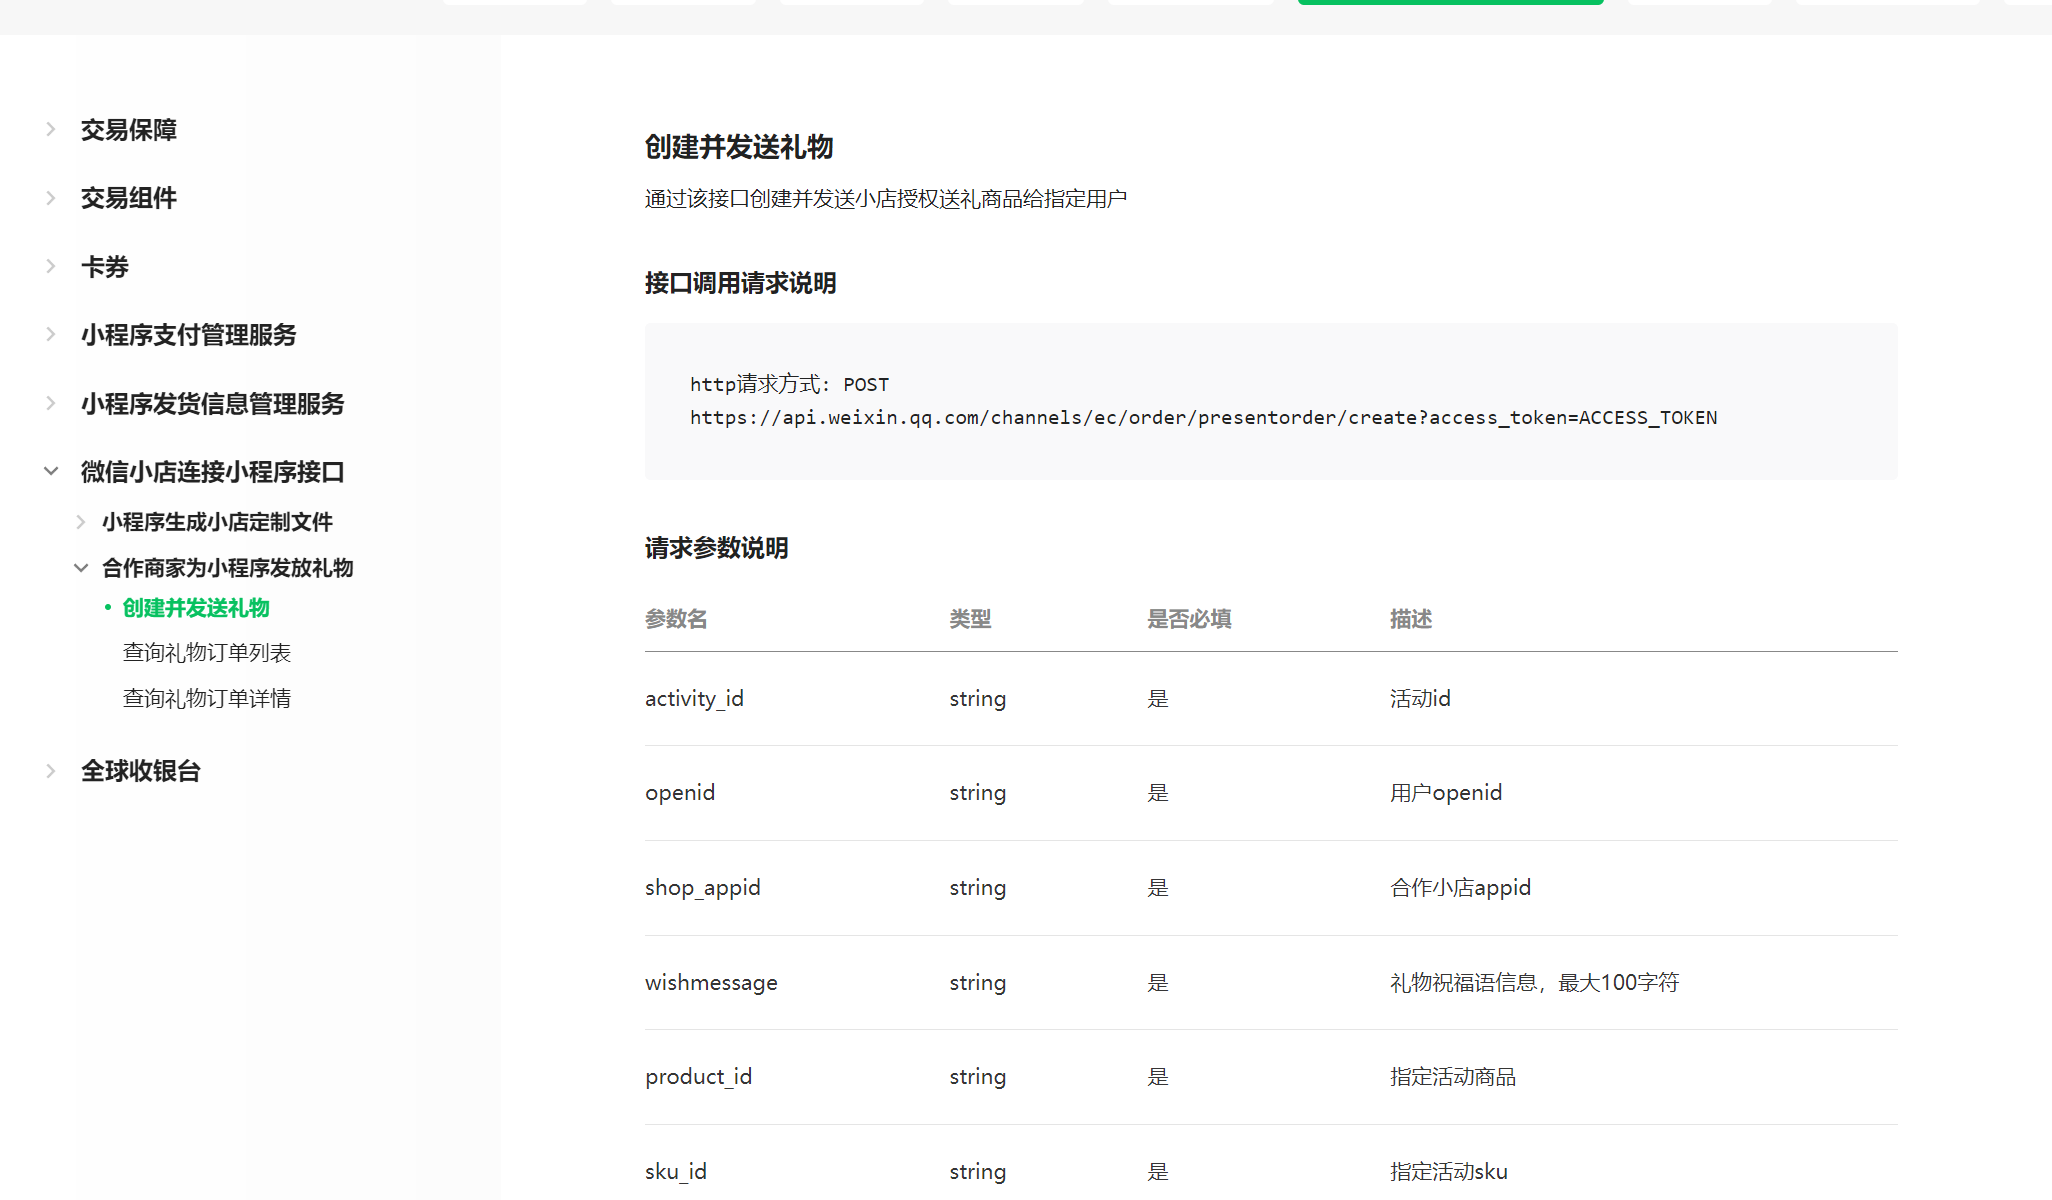This screenshot has width=2052, height=1200.
Task: Expand 小程序发货信息管理服务 chevron
Action: (51, 403)
